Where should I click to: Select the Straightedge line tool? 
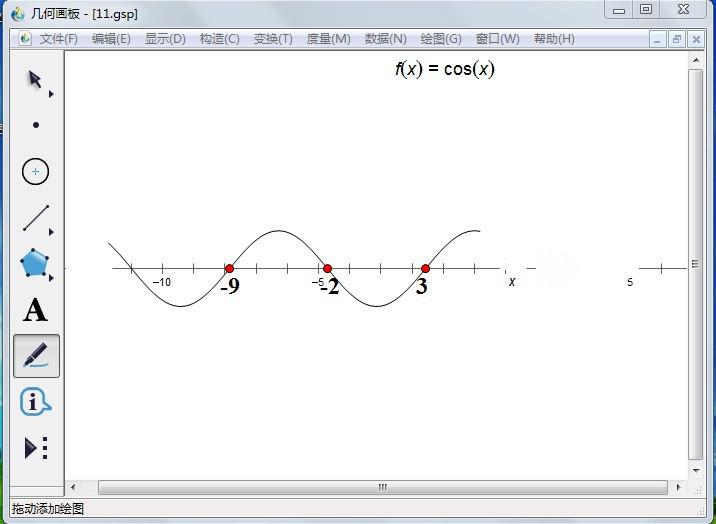coord(35,217)
